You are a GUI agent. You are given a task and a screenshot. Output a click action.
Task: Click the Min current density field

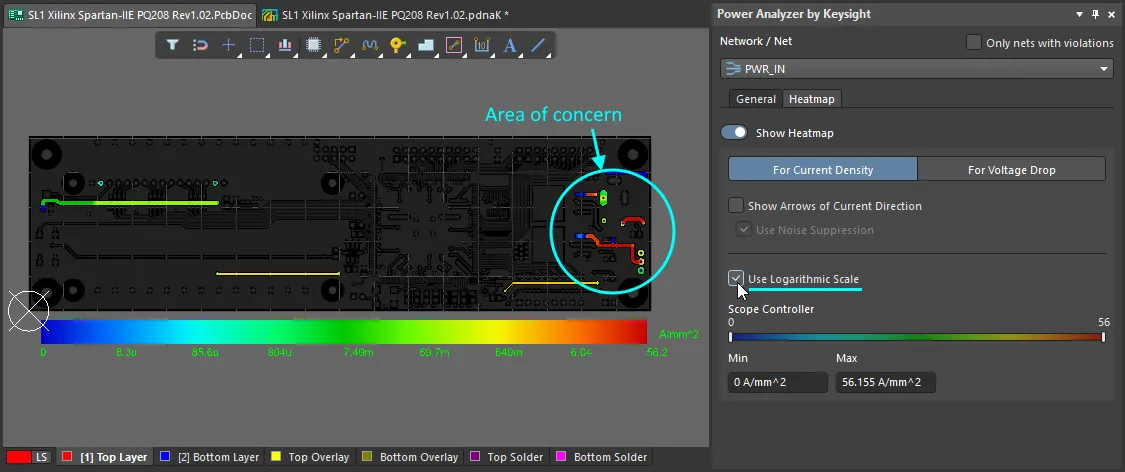[x=778, y=382]
